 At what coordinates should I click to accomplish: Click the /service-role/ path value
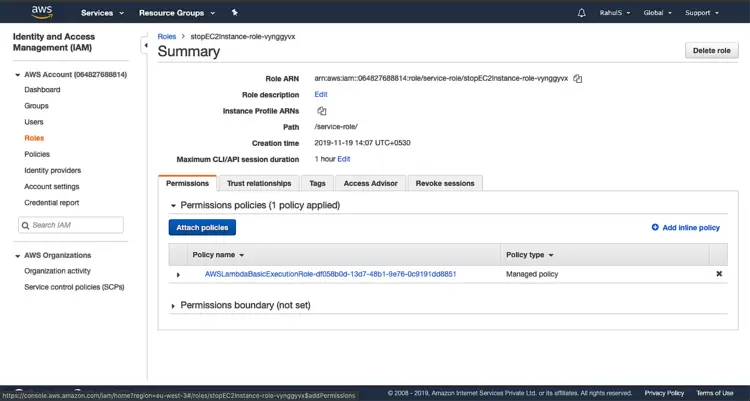(x=336, y=127)
